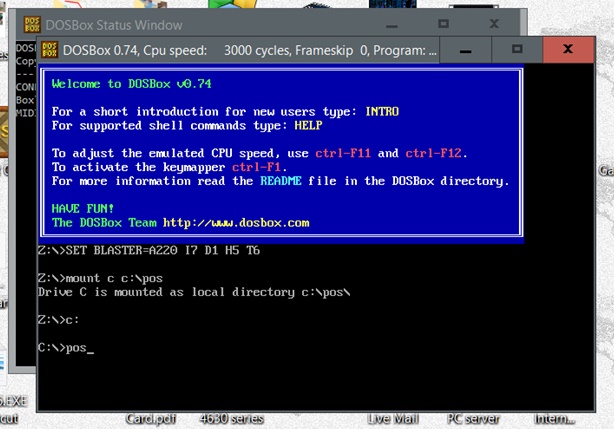This screenshot has height=429, width=614.
Task: Close the DOSBox 0.74 window
Action: click(x=567, y=48)
